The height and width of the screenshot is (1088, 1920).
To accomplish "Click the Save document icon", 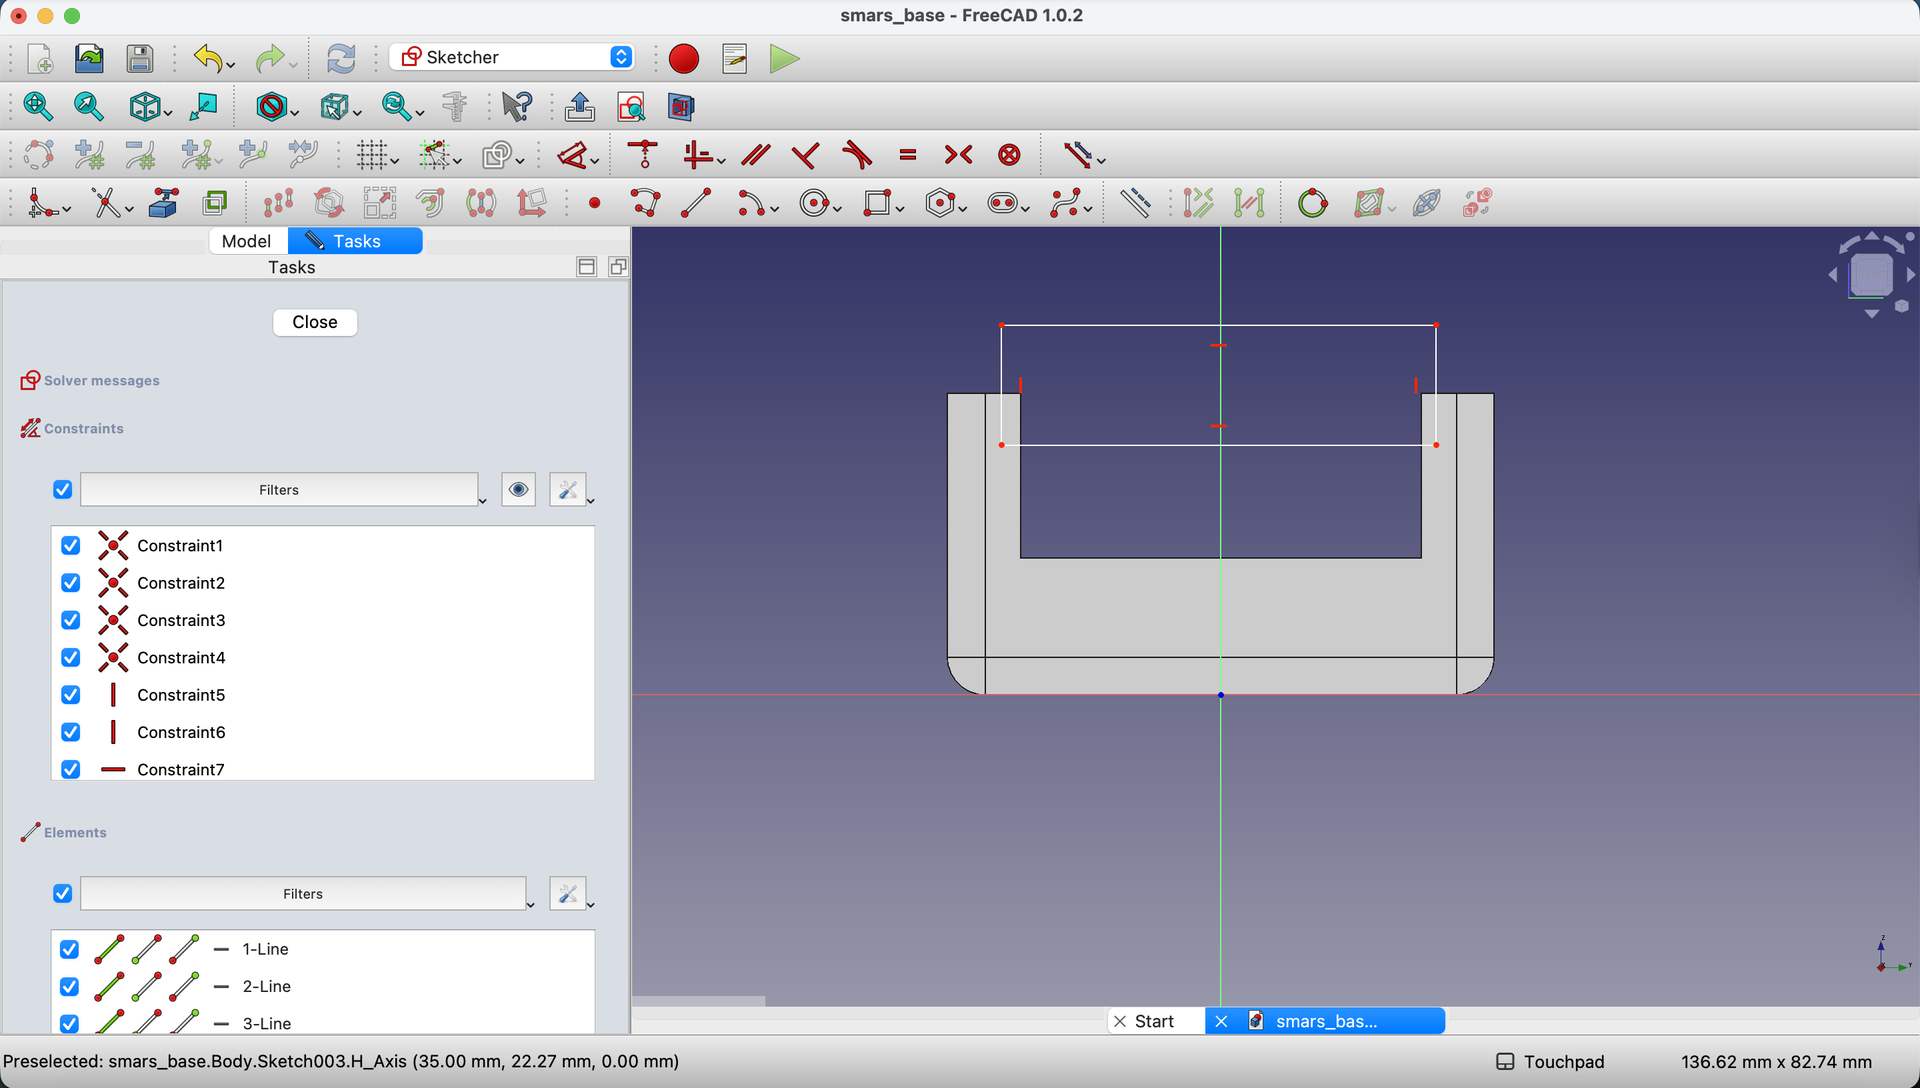I will coord(140,59).
